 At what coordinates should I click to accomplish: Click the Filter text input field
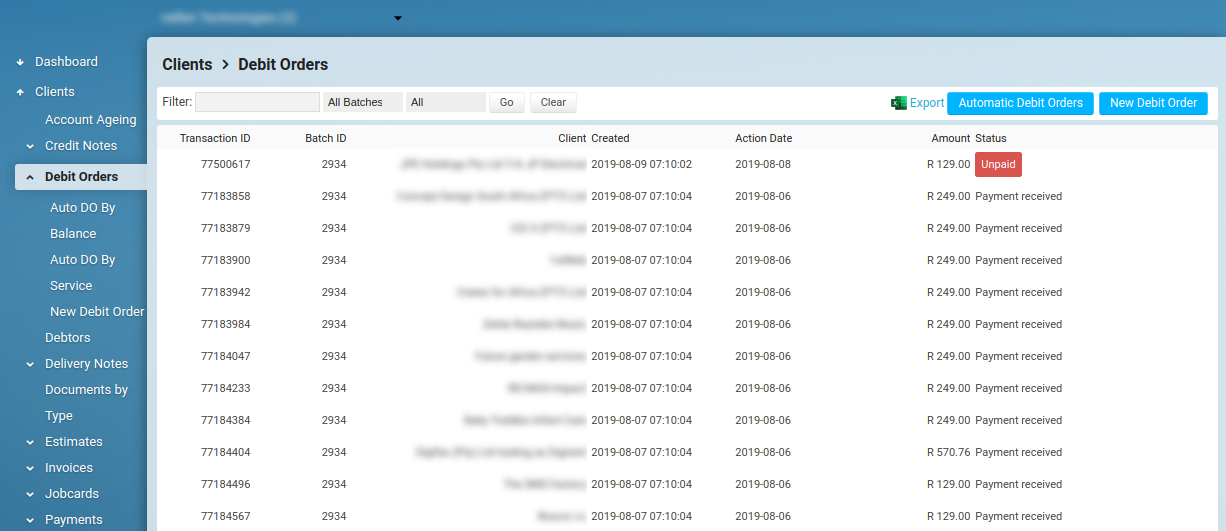pos(257,102)
